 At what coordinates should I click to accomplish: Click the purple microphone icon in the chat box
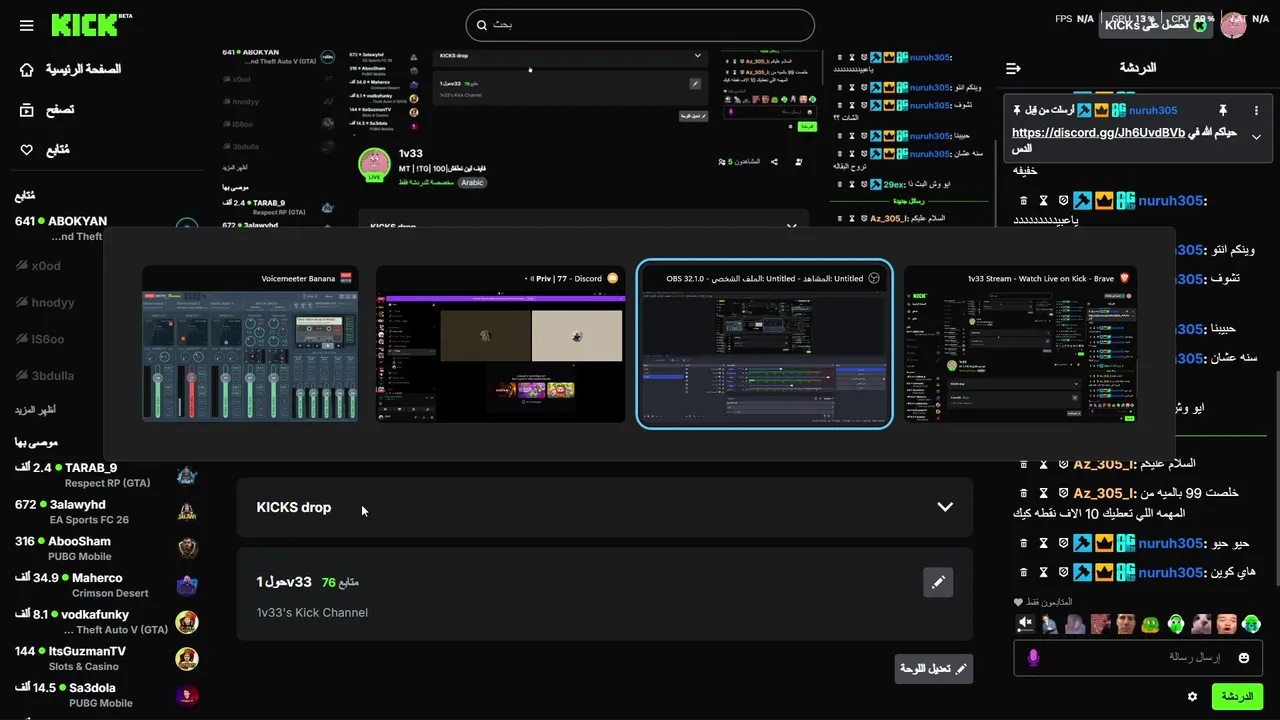coord(1033,657)
